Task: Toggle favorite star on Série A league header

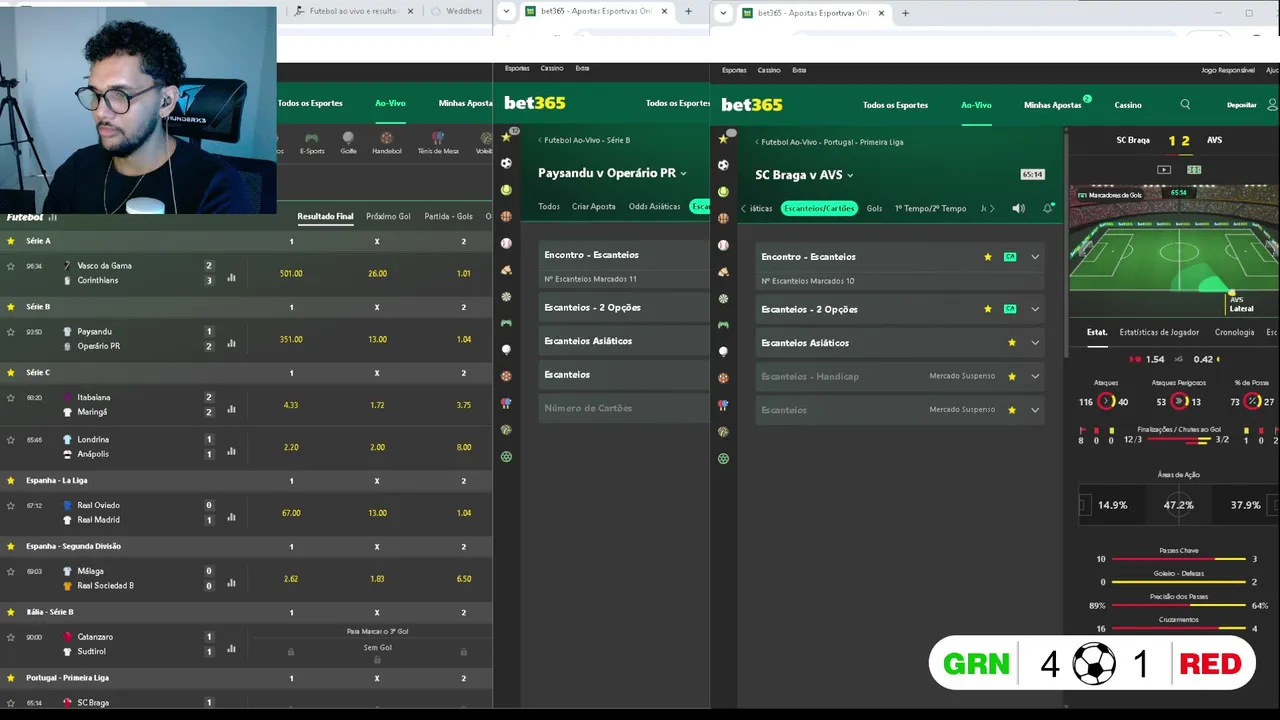Action: [11, 241]
